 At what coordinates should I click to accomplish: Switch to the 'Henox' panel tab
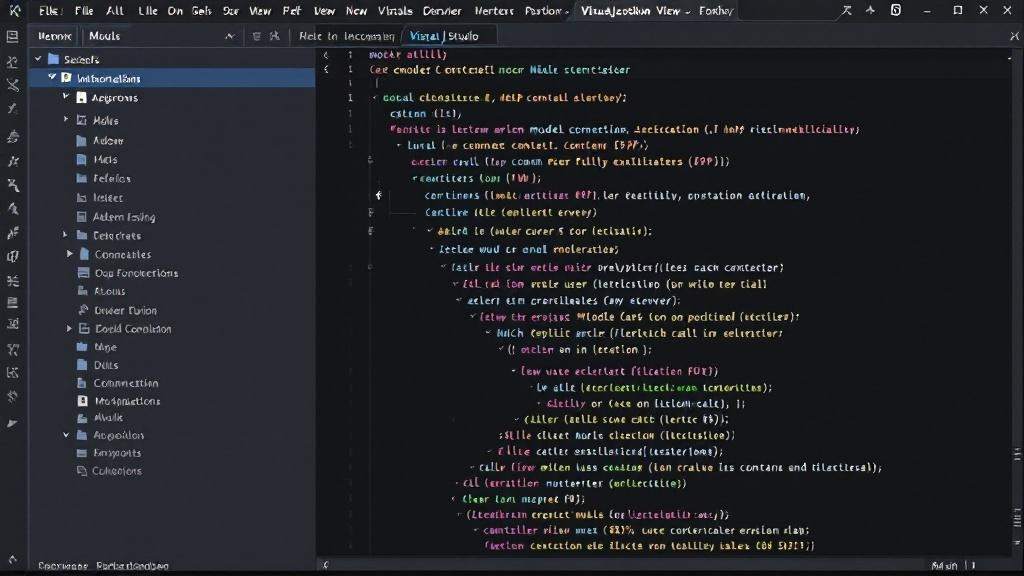coord(54,36)
